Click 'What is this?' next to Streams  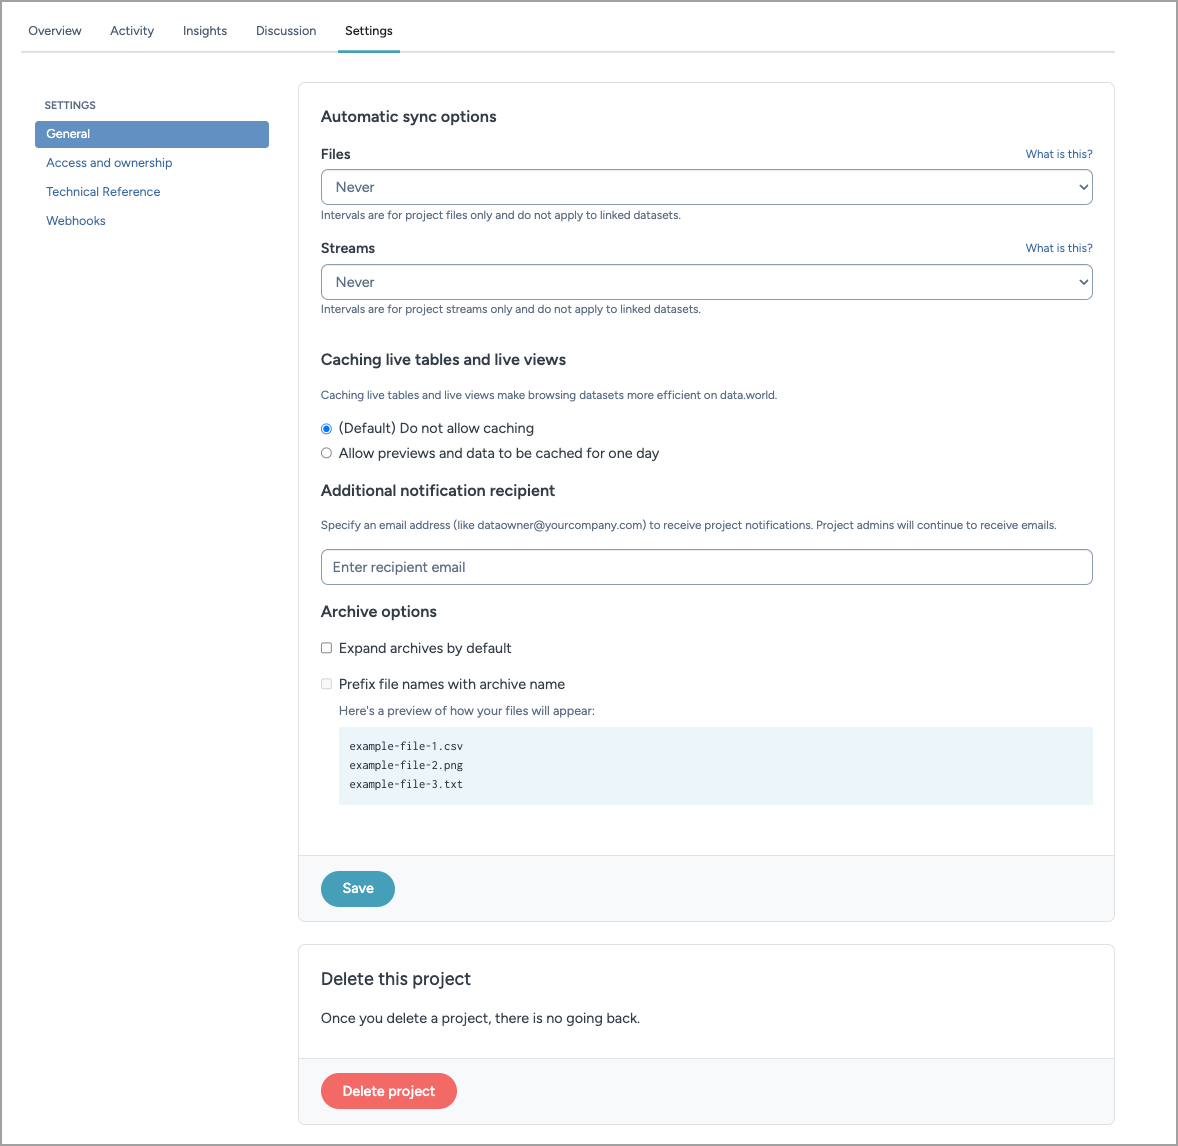coord(1059,248)
